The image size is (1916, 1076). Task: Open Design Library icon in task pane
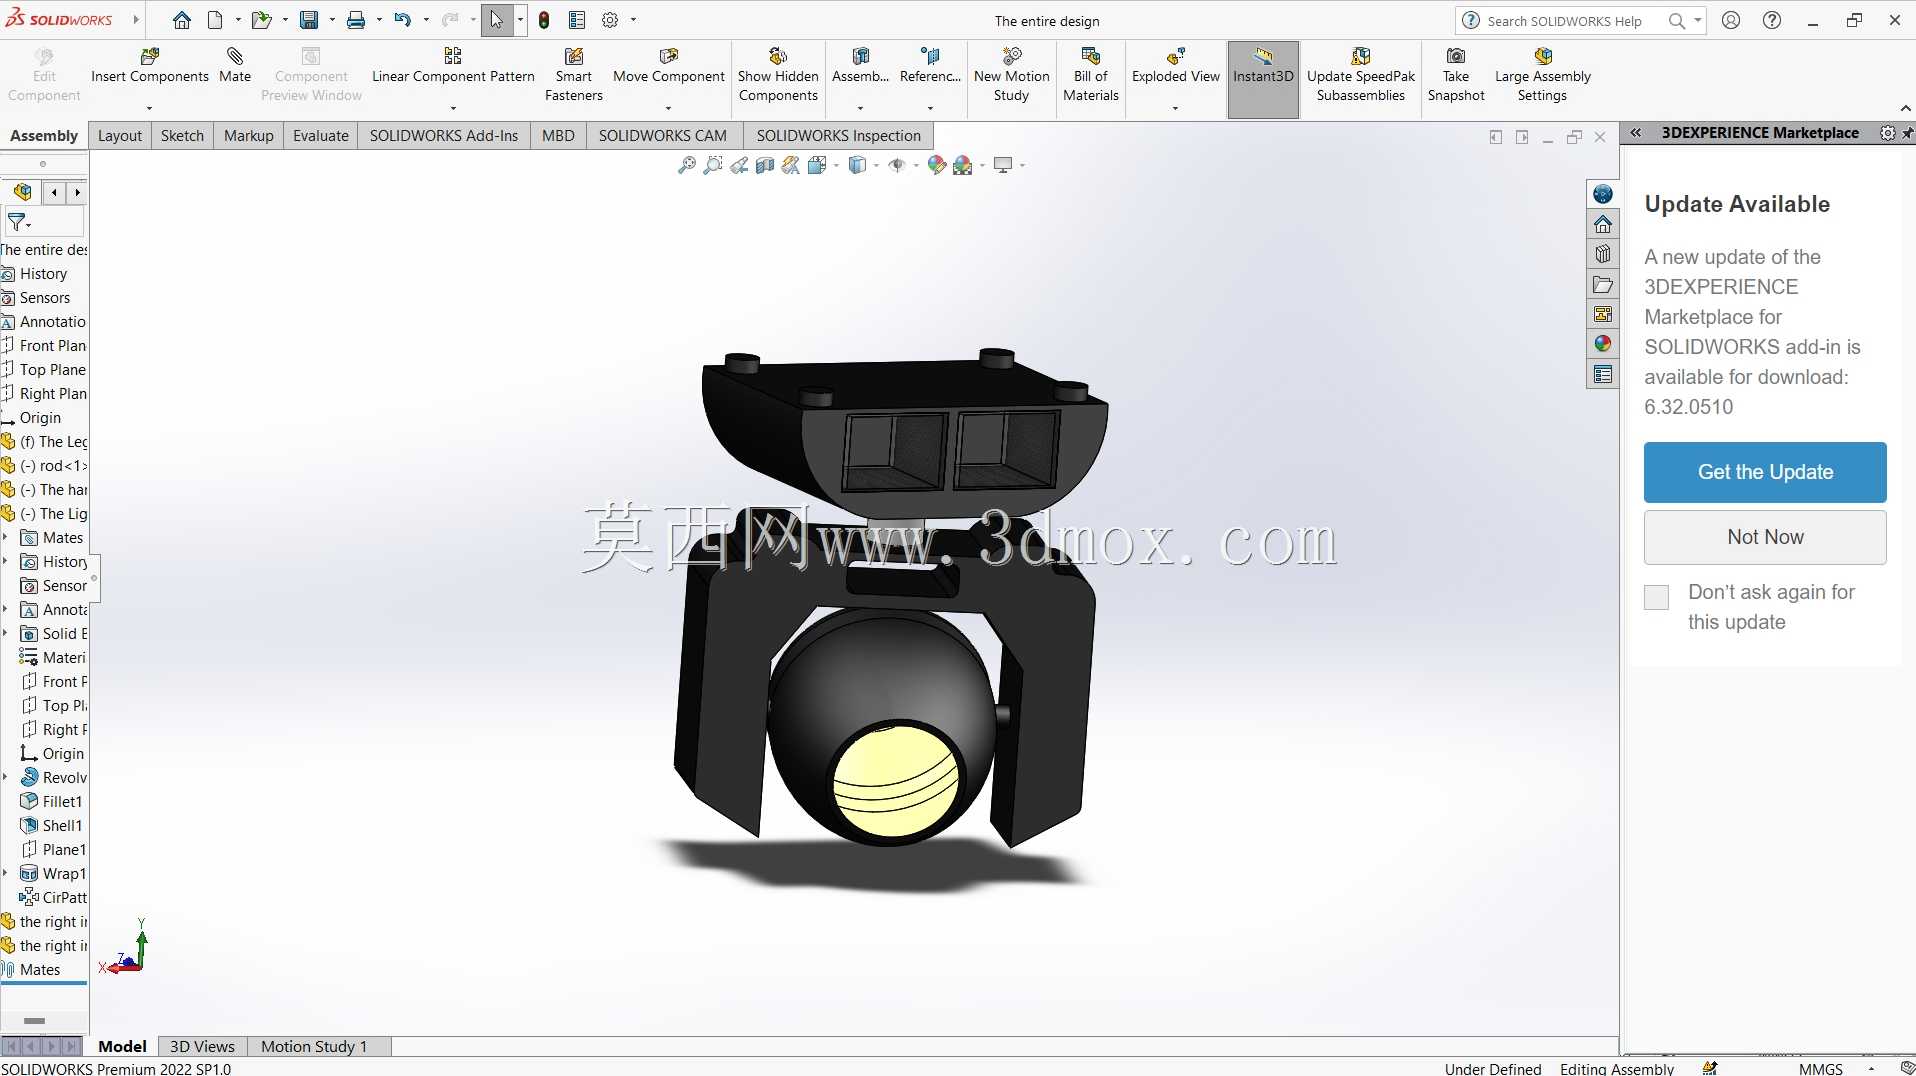point(1603,254)
